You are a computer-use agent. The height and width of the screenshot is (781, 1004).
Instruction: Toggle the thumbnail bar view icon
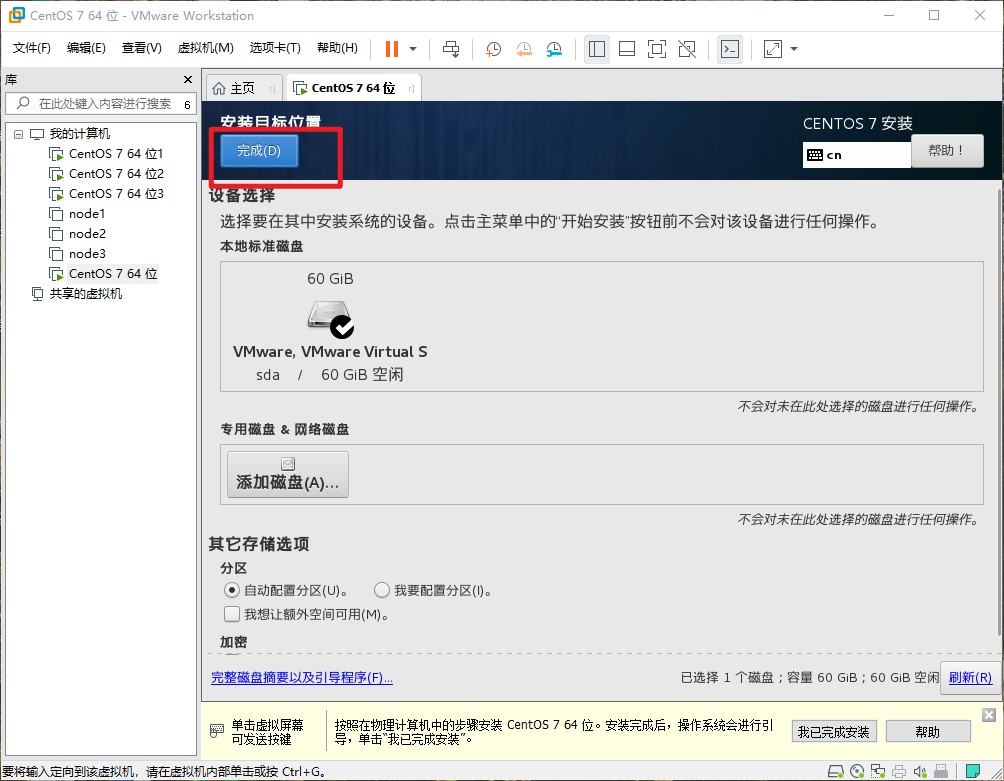tap(627, 49)
